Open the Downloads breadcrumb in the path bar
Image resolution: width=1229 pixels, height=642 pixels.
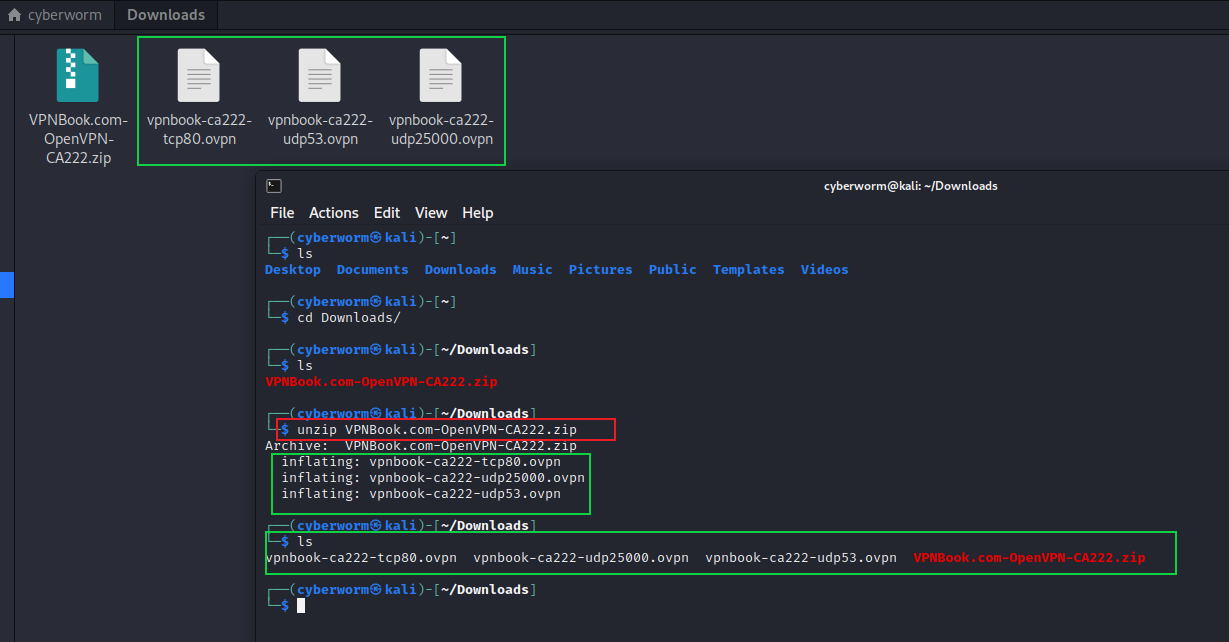coord(166,15)
